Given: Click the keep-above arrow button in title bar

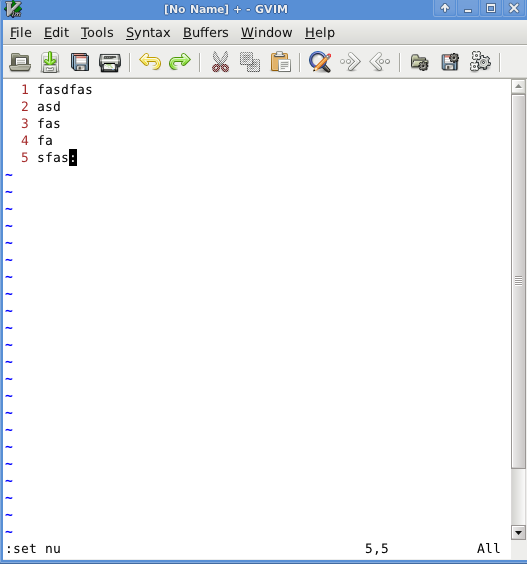Looking at the screenshot, I should coord(445,8).
